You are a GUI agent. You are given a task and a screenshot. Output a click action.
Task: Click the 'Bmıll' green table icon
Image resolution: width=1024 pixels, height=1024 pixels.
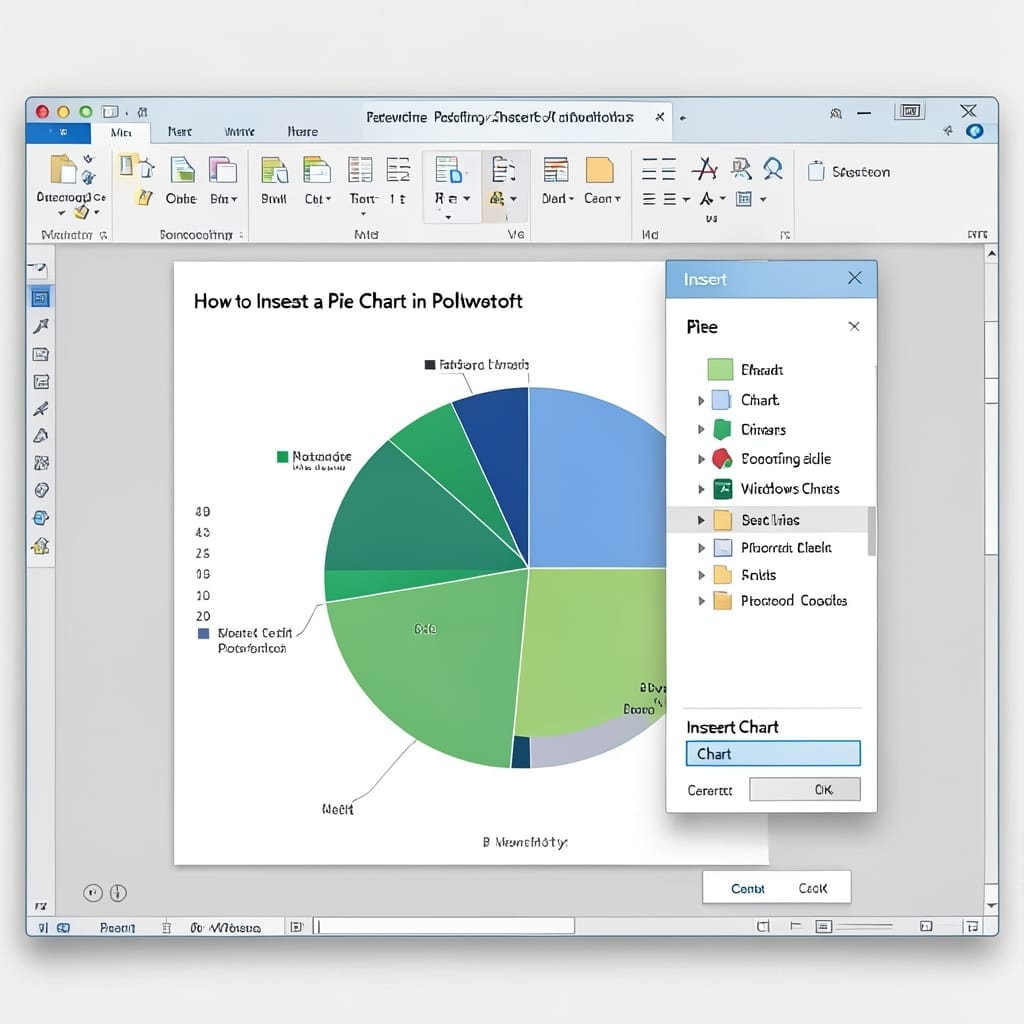[x=274, y=170]
